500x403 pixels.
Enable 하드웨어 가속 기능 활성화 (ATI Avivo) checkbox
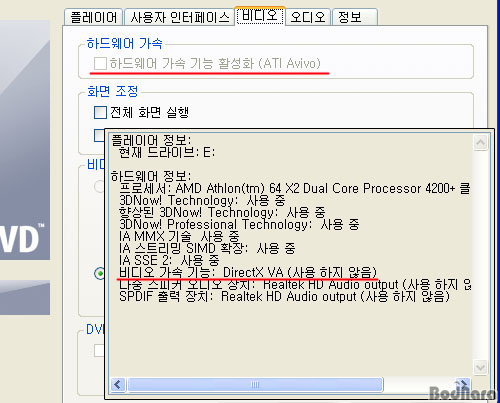[100, 63]
